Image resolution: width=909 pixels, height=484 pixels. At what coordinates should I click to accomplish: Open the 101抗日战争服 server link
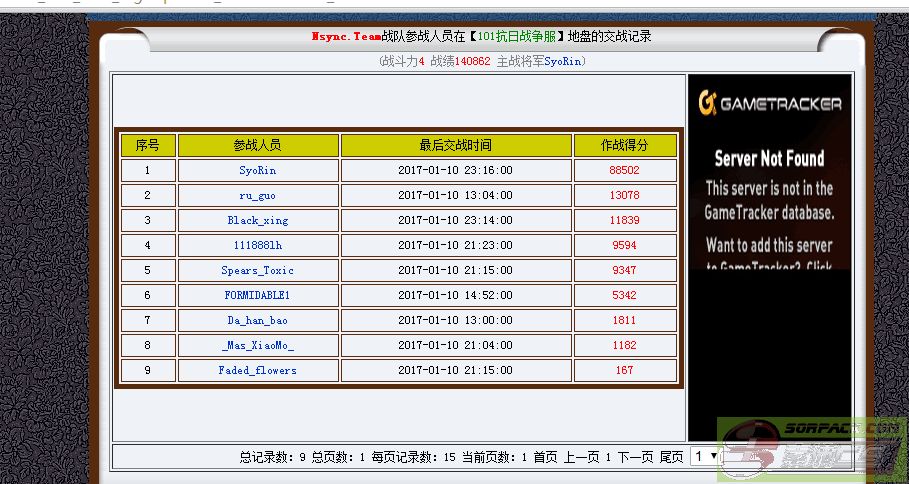[516, 36]
